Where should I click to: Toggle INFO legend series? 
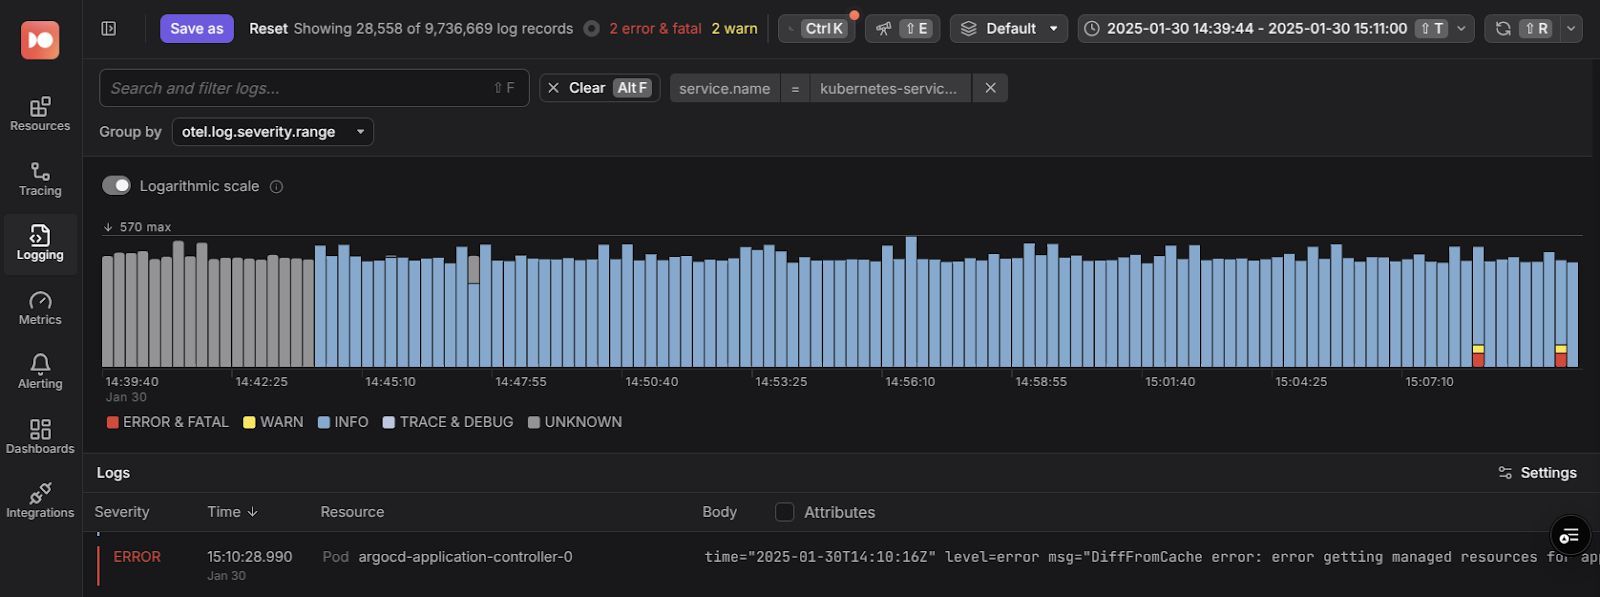pos(343,422)
